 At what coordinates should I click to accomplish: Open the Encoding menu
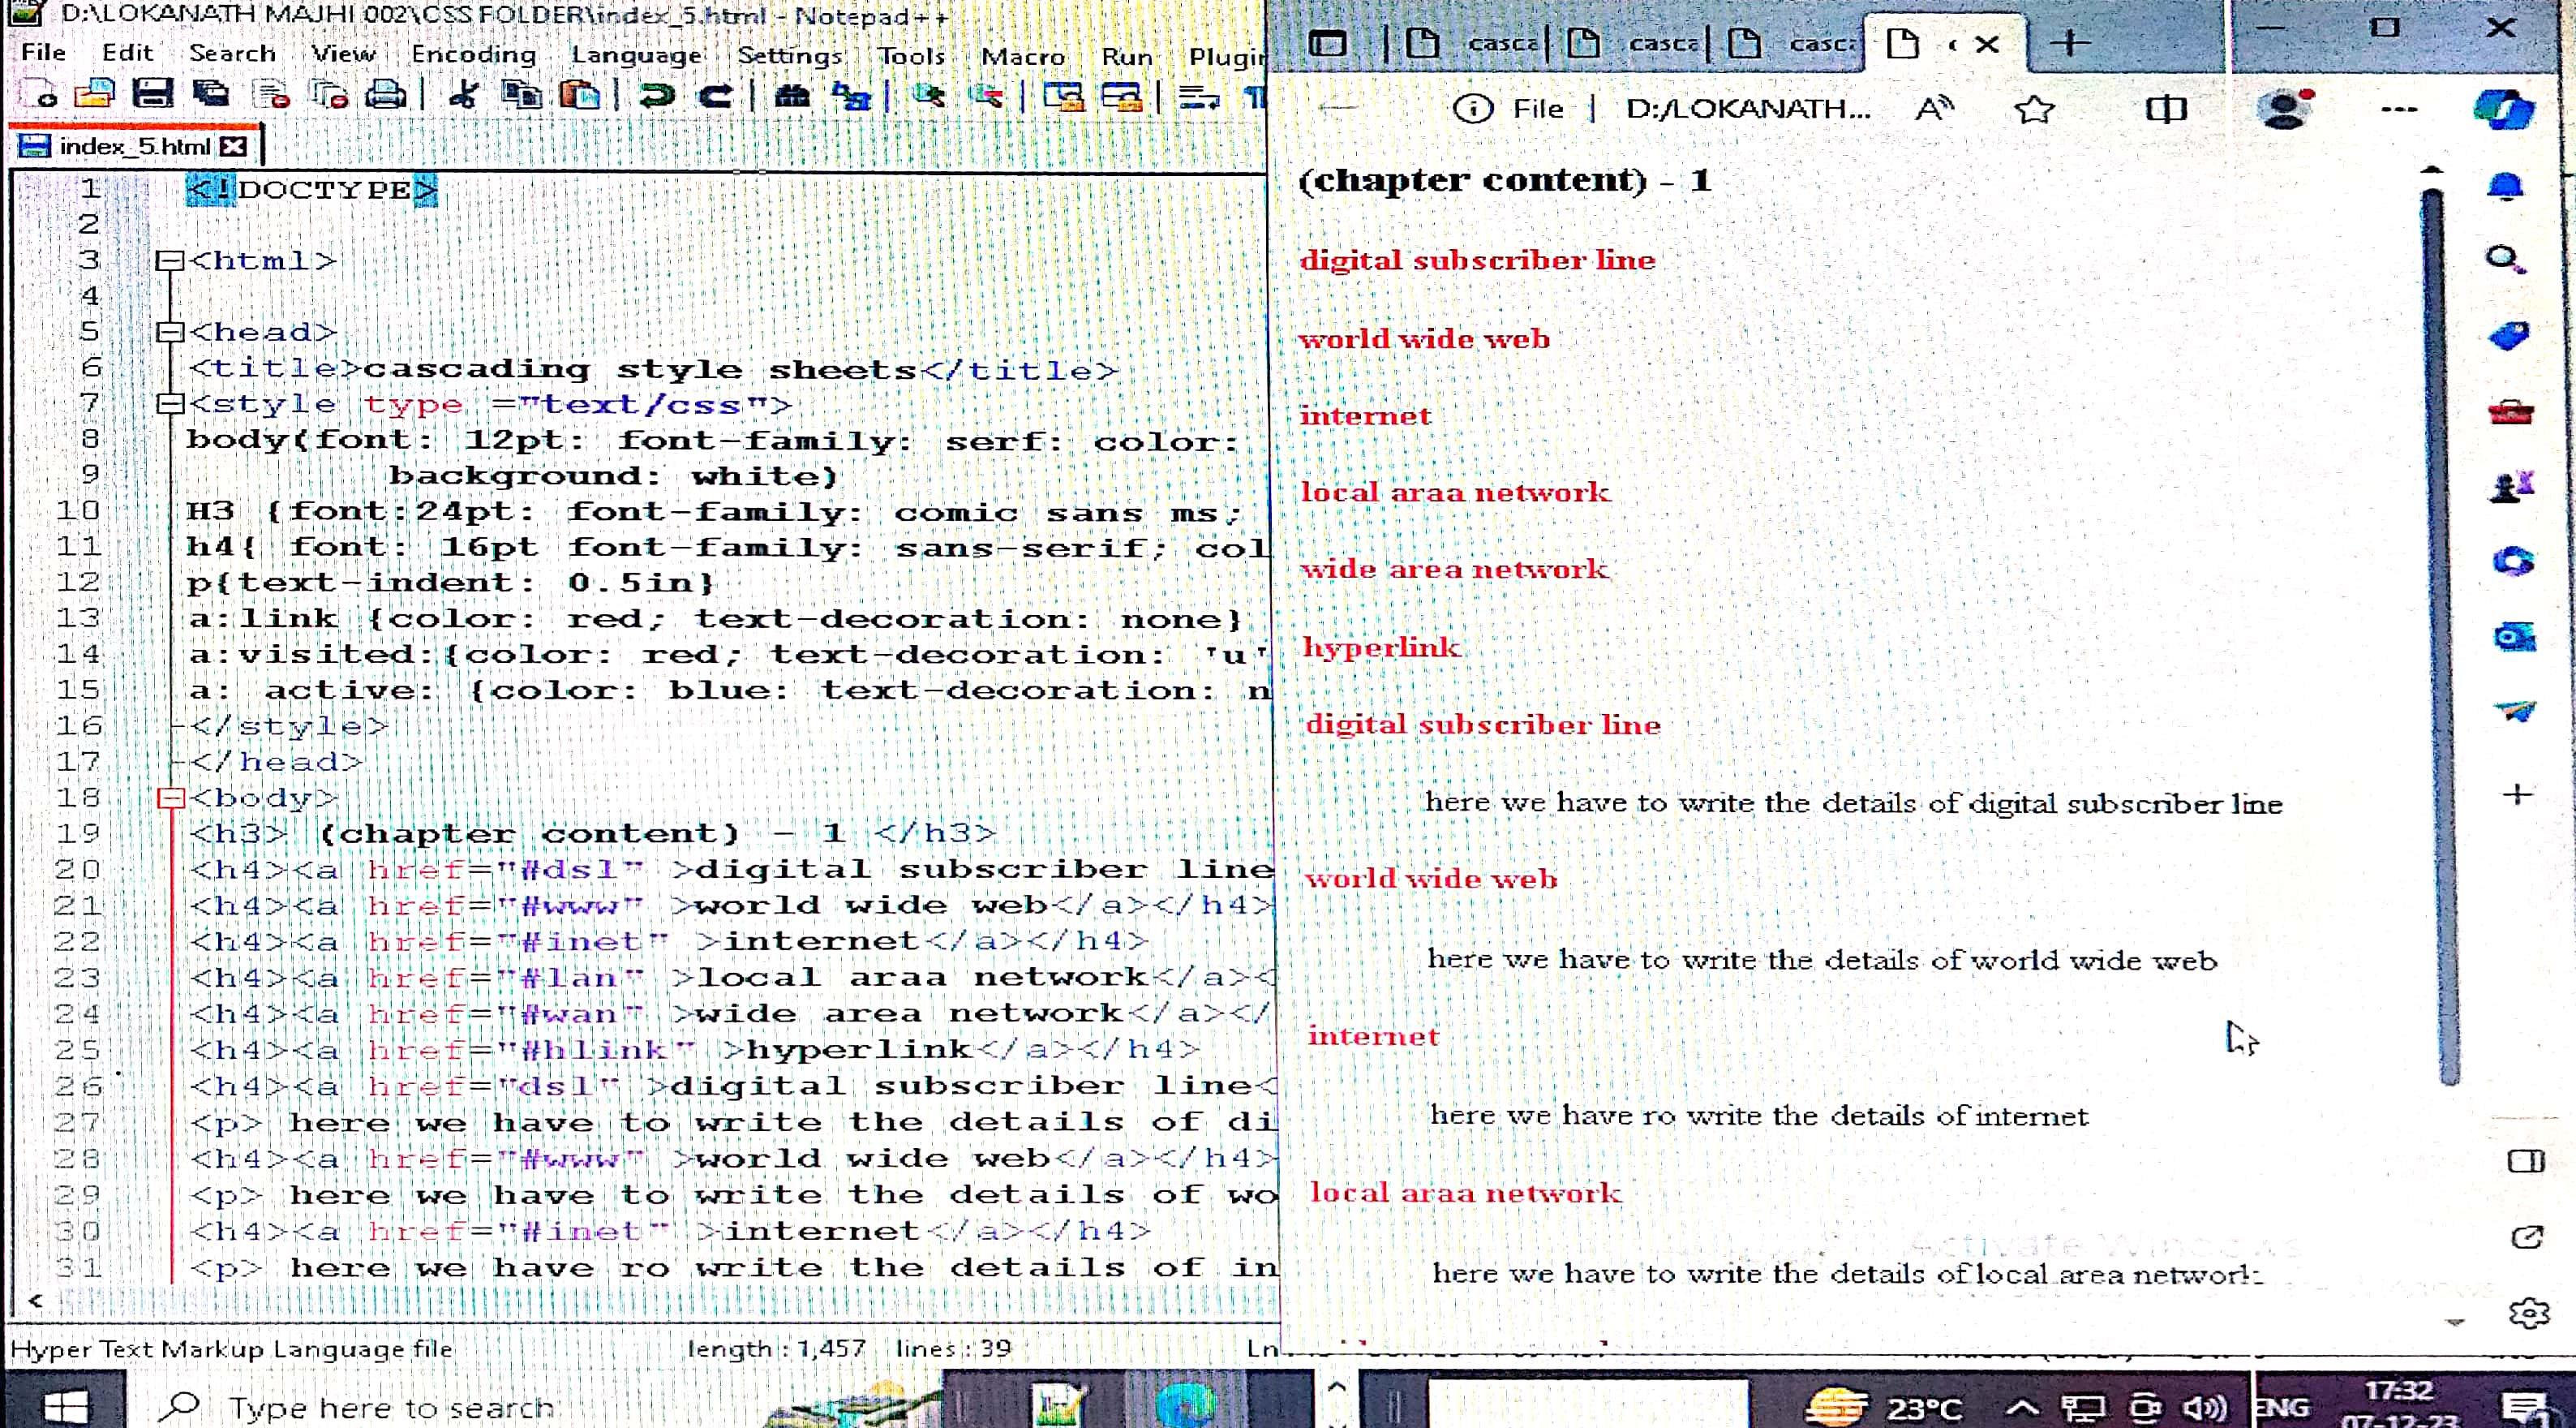473,54
